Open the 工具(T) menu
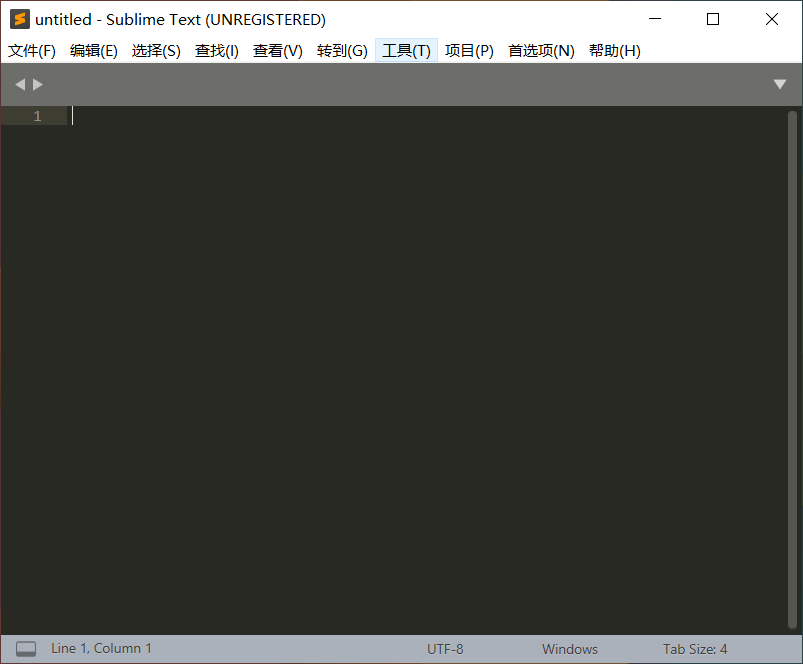Image resolution: width=803 pixels, height=664 pixels. click(406, 51)
